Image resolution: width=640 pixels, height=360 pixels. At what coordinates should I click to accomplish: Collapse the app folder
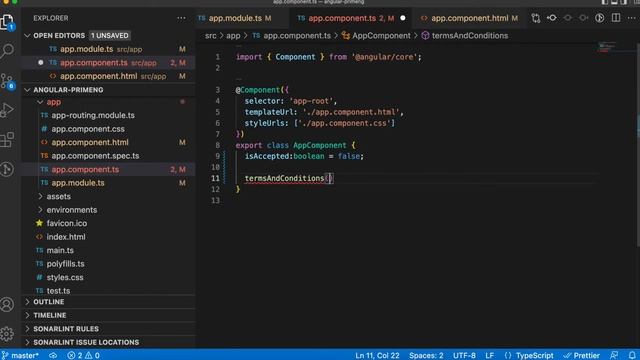(40, 102)
